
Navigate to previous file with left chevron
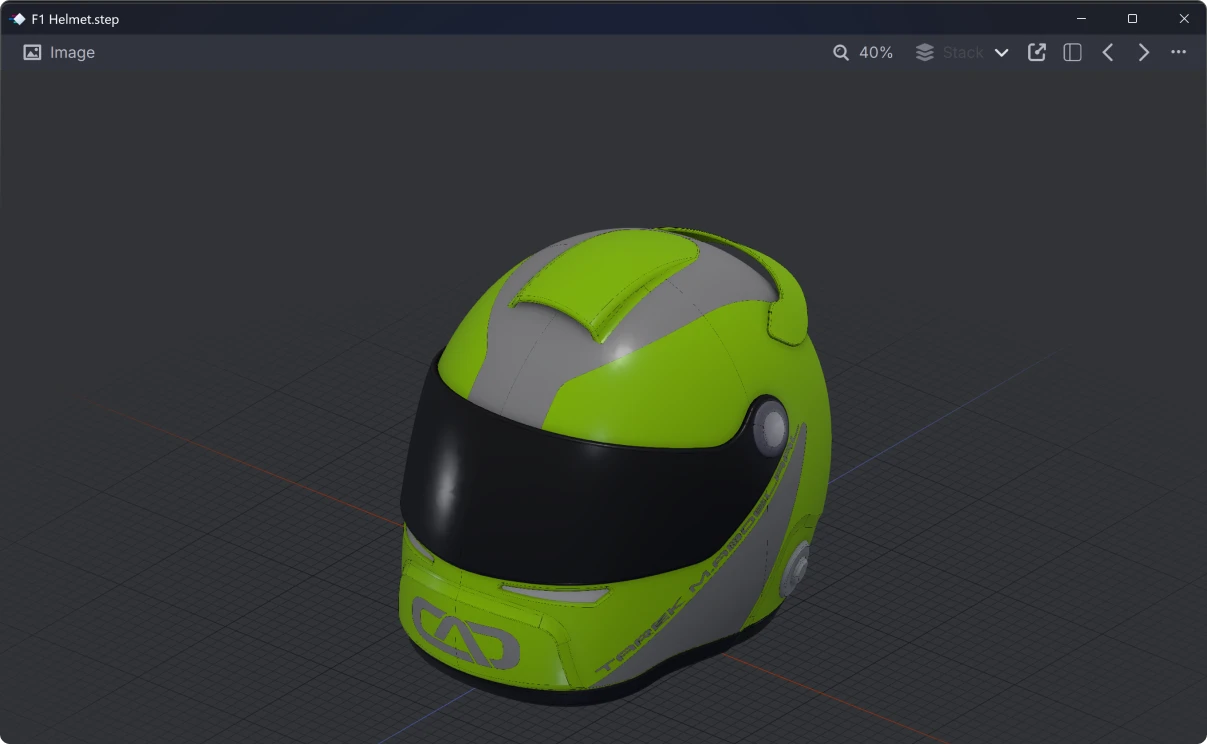tap(1107, 52)
